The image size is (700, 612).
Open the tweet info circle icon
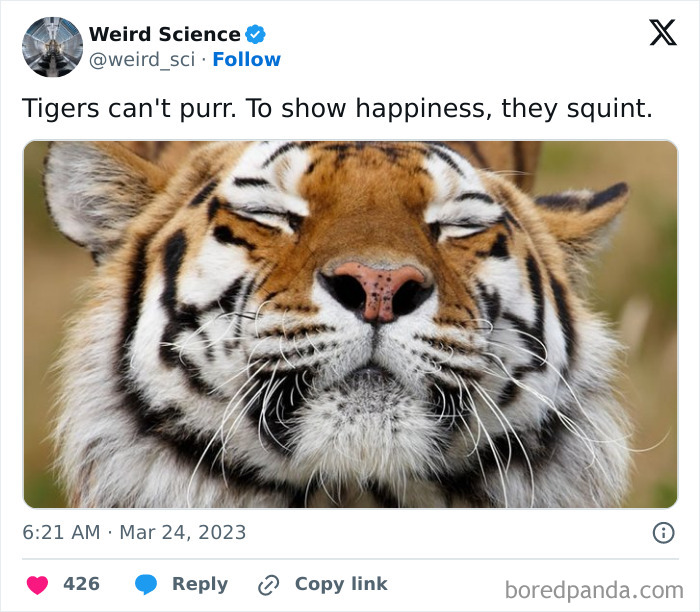(663, 532)
